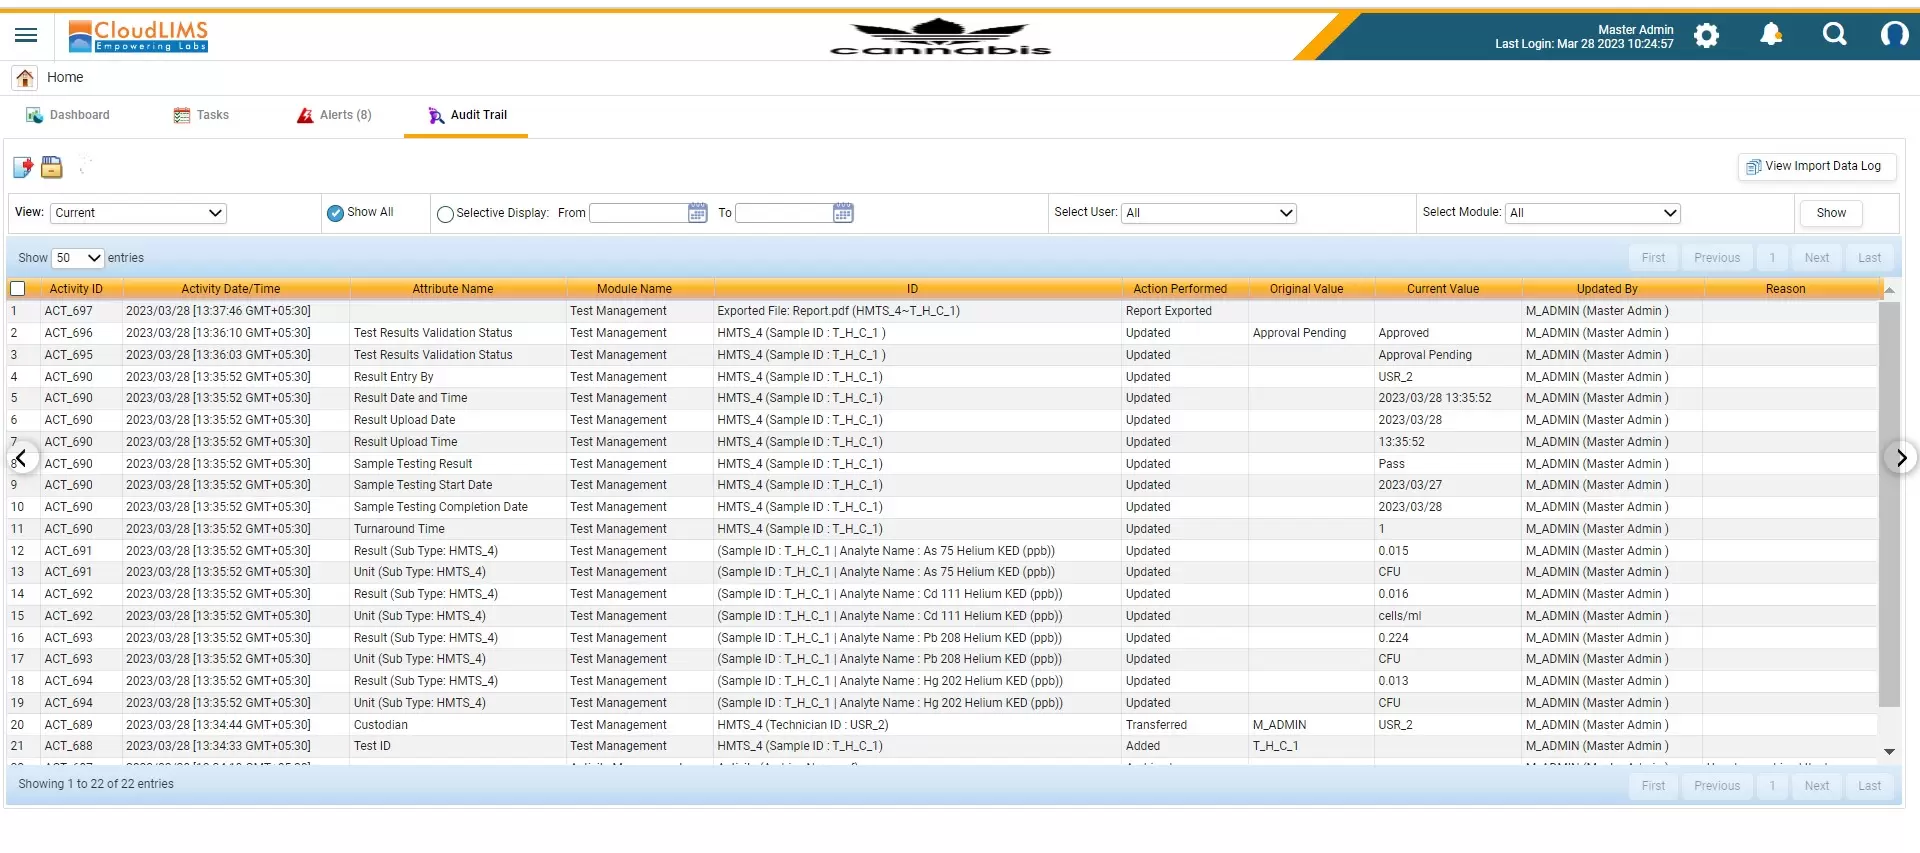Click the export audit trail icon

23,167
